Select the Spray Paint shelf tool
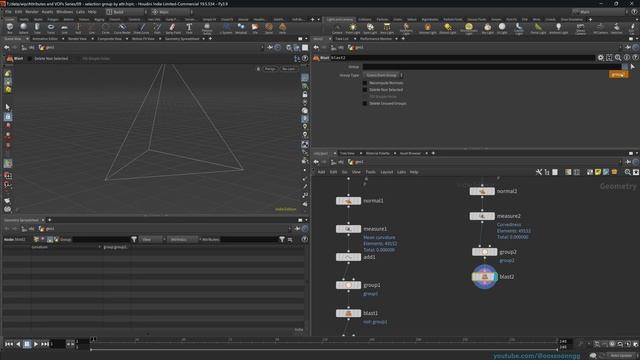The height and width of the screenshot is (360, 640). click(x=173, y=28)
